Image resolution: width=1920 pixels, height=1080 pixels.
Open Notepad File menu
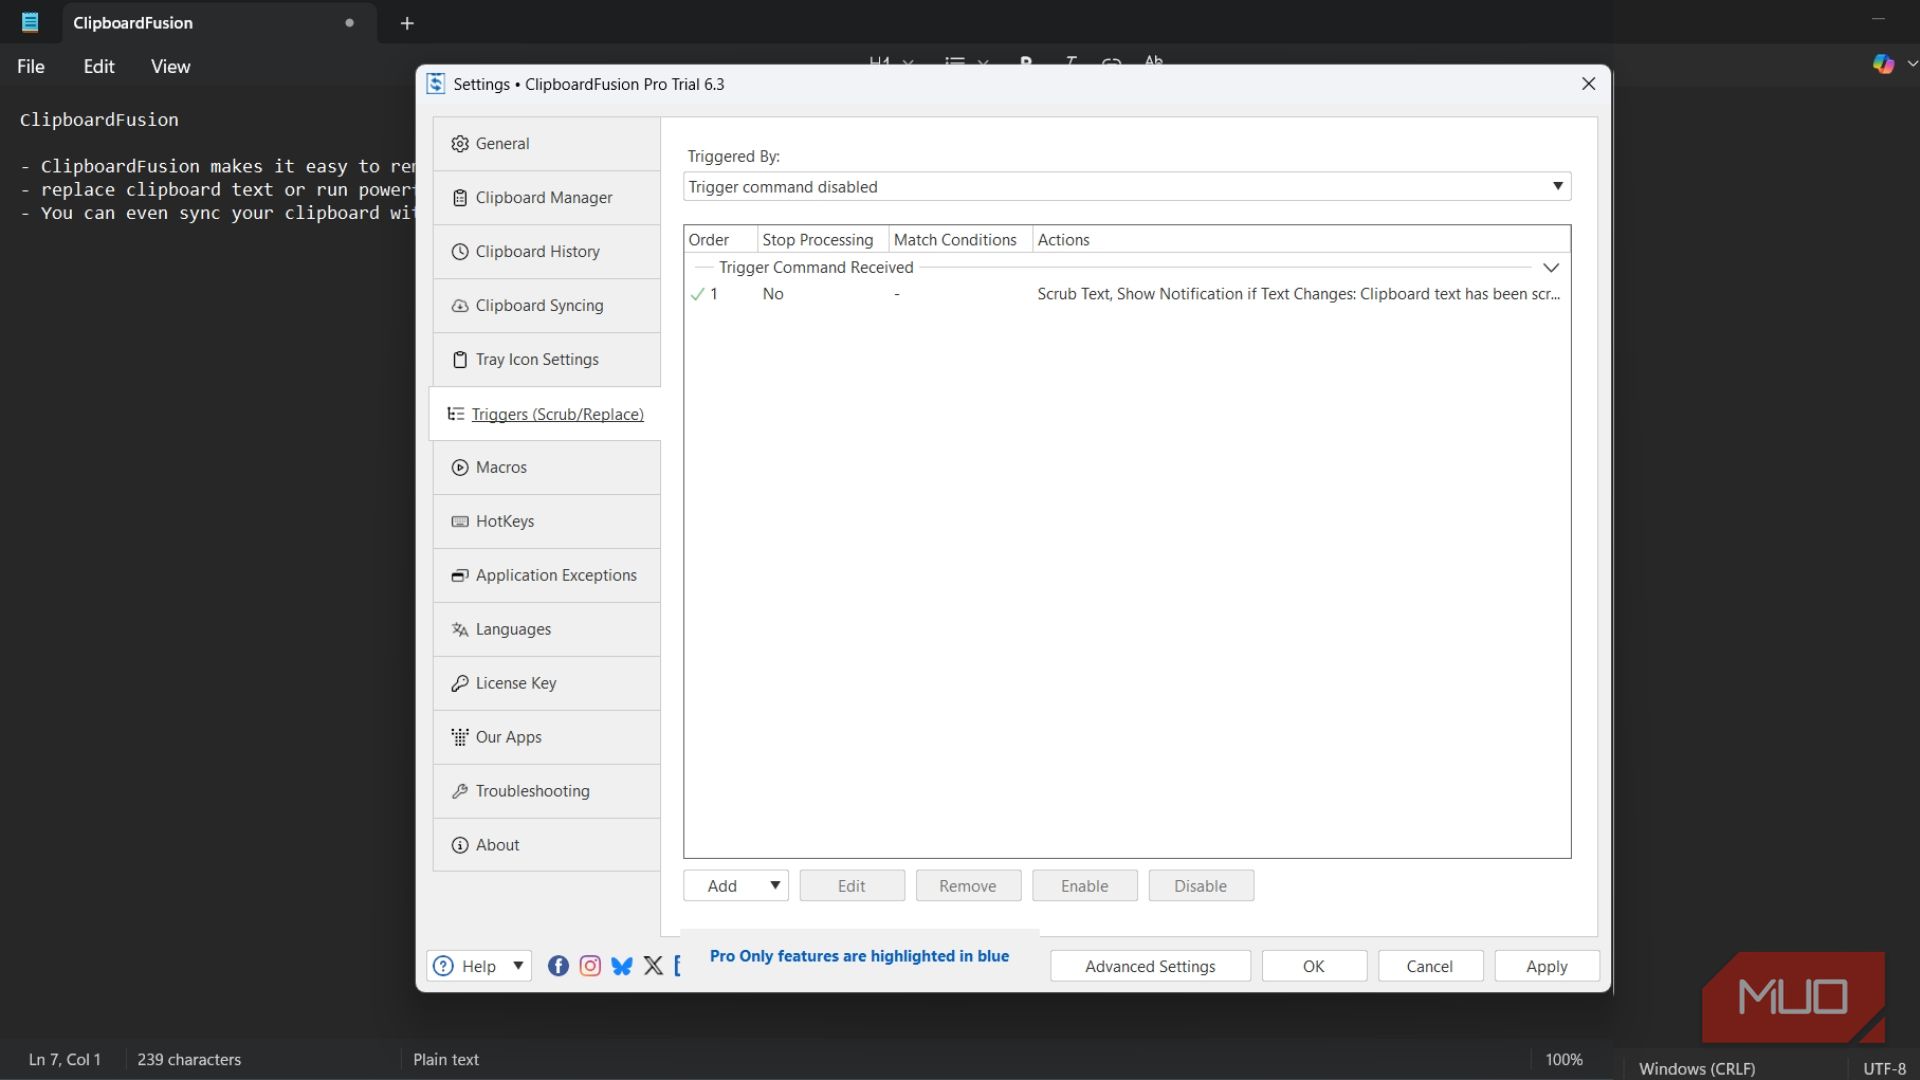point(31,67)
